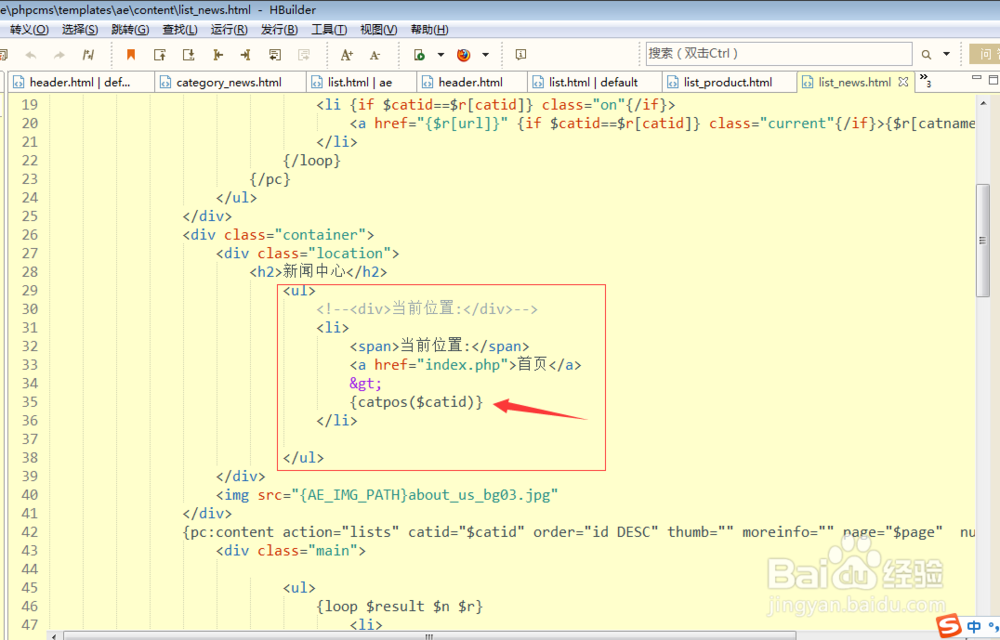Click the orange bookmark toolbar icon

(131, 55)
